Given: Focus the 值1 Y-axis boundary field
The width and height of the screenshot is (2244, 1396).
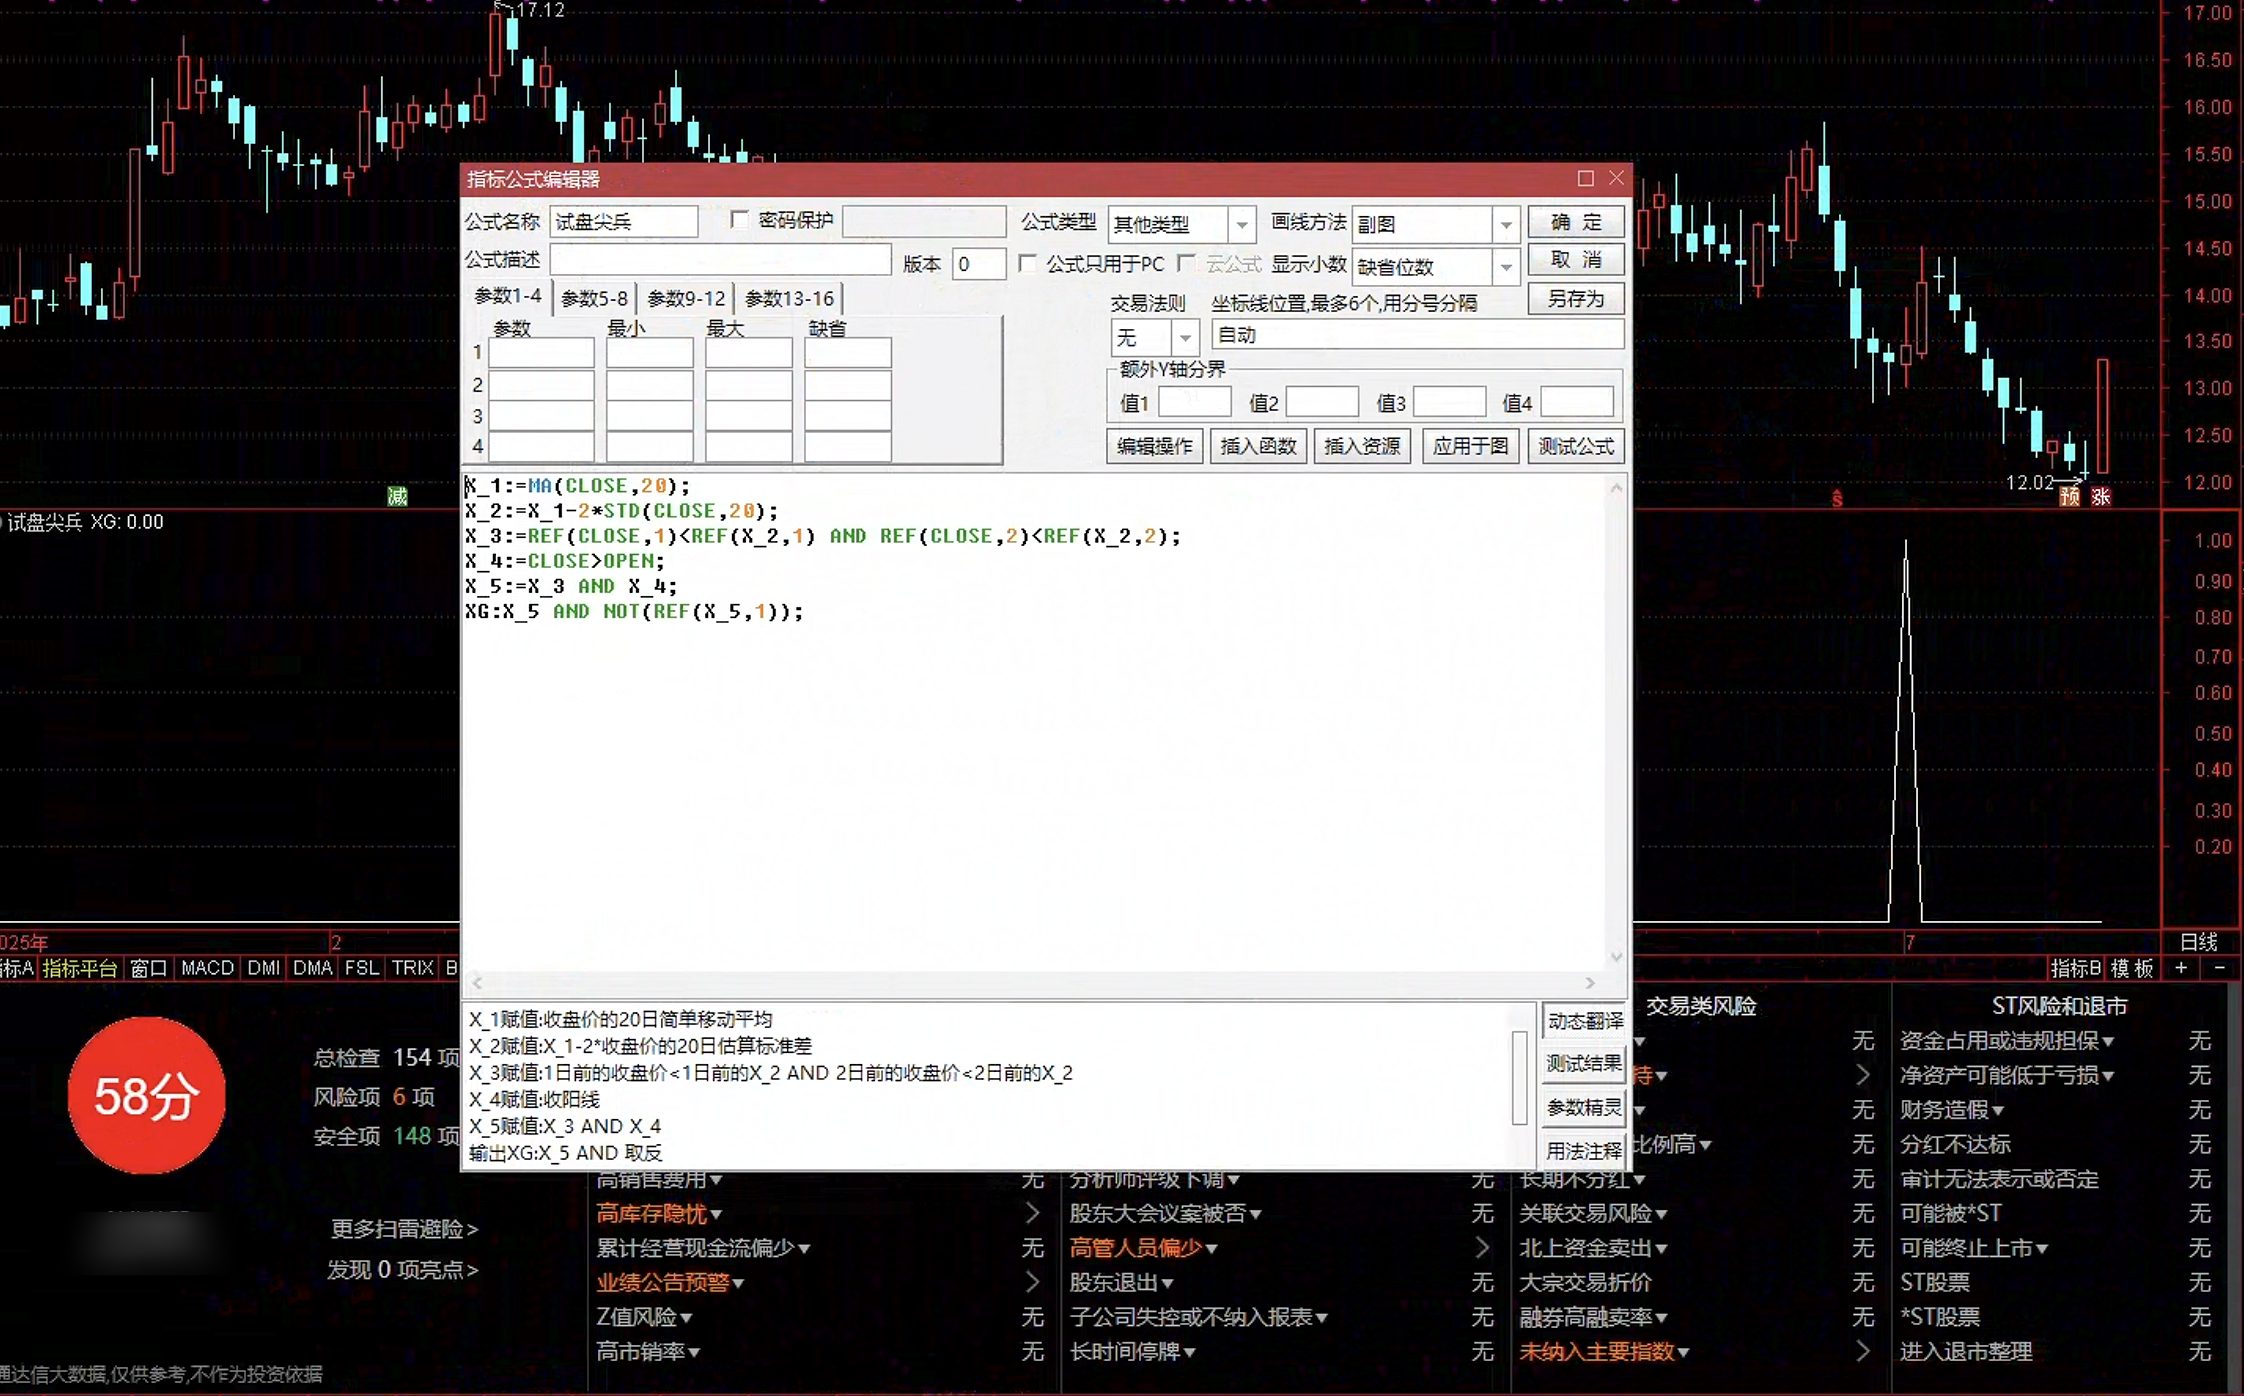Looking at the screenshot, I should [1194, 402].
